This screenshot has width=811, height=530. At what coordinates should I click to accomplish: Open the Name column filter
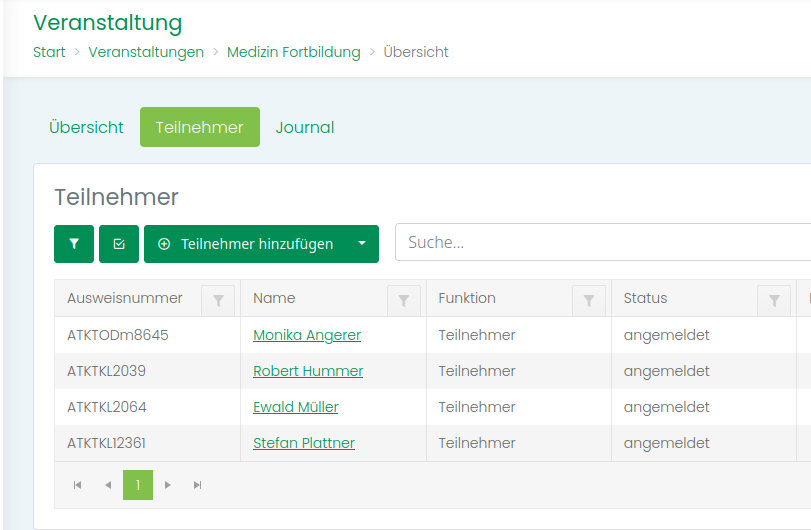(403, 299)
